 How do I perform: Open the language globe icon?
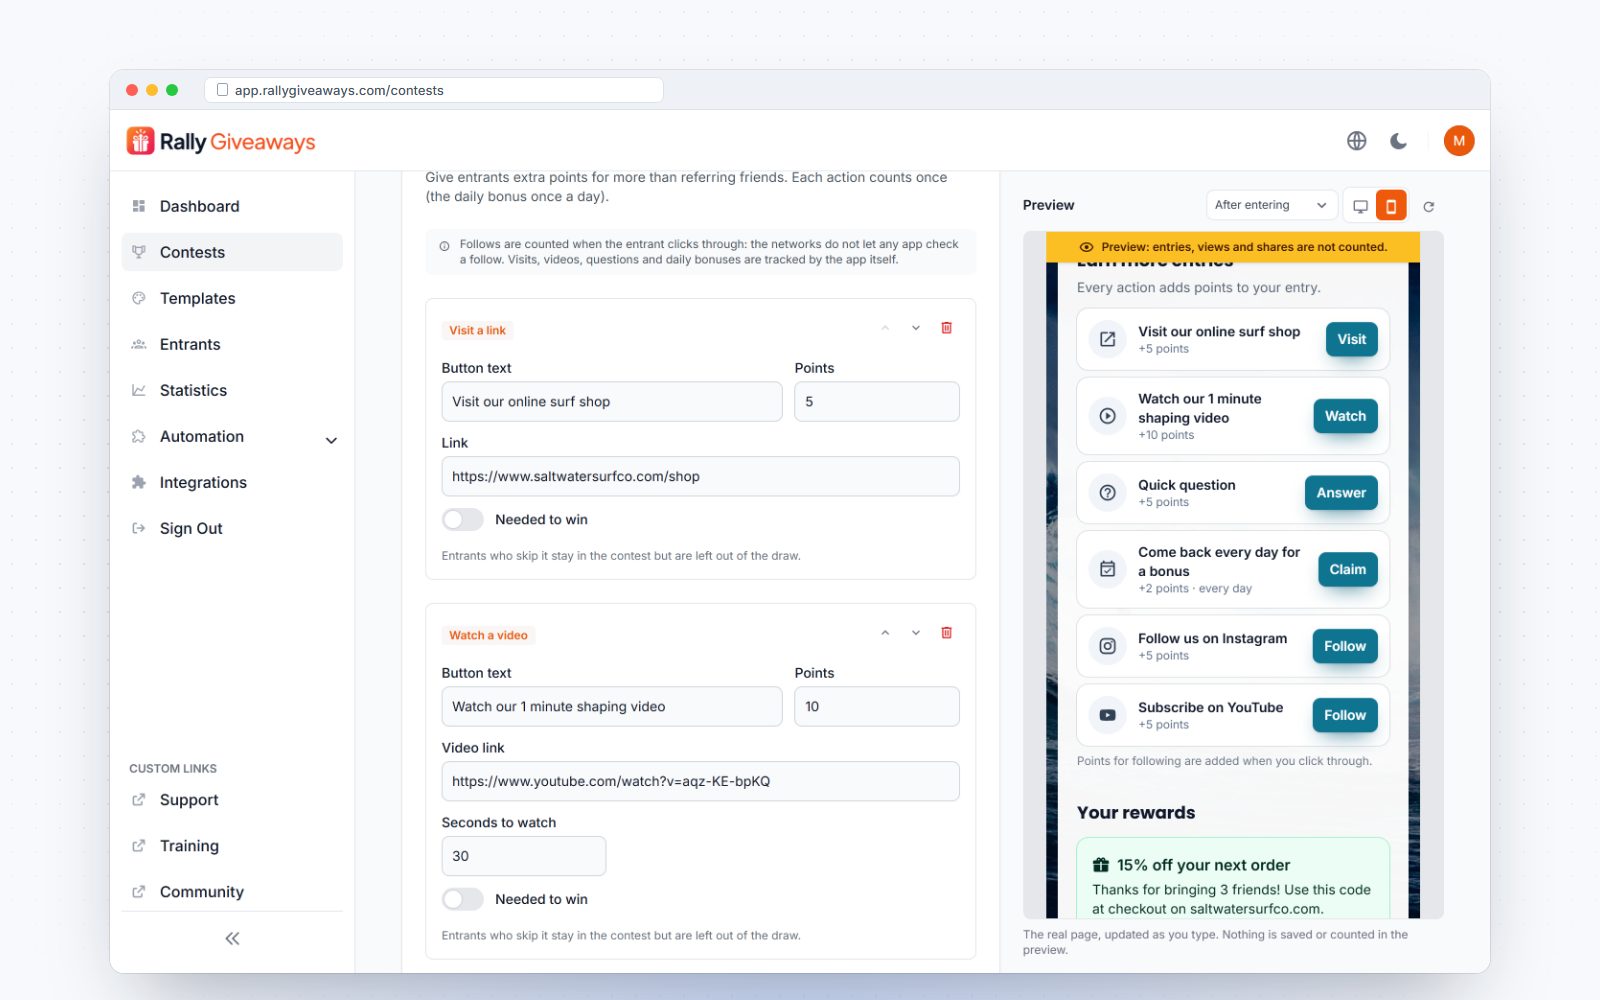1356,141
